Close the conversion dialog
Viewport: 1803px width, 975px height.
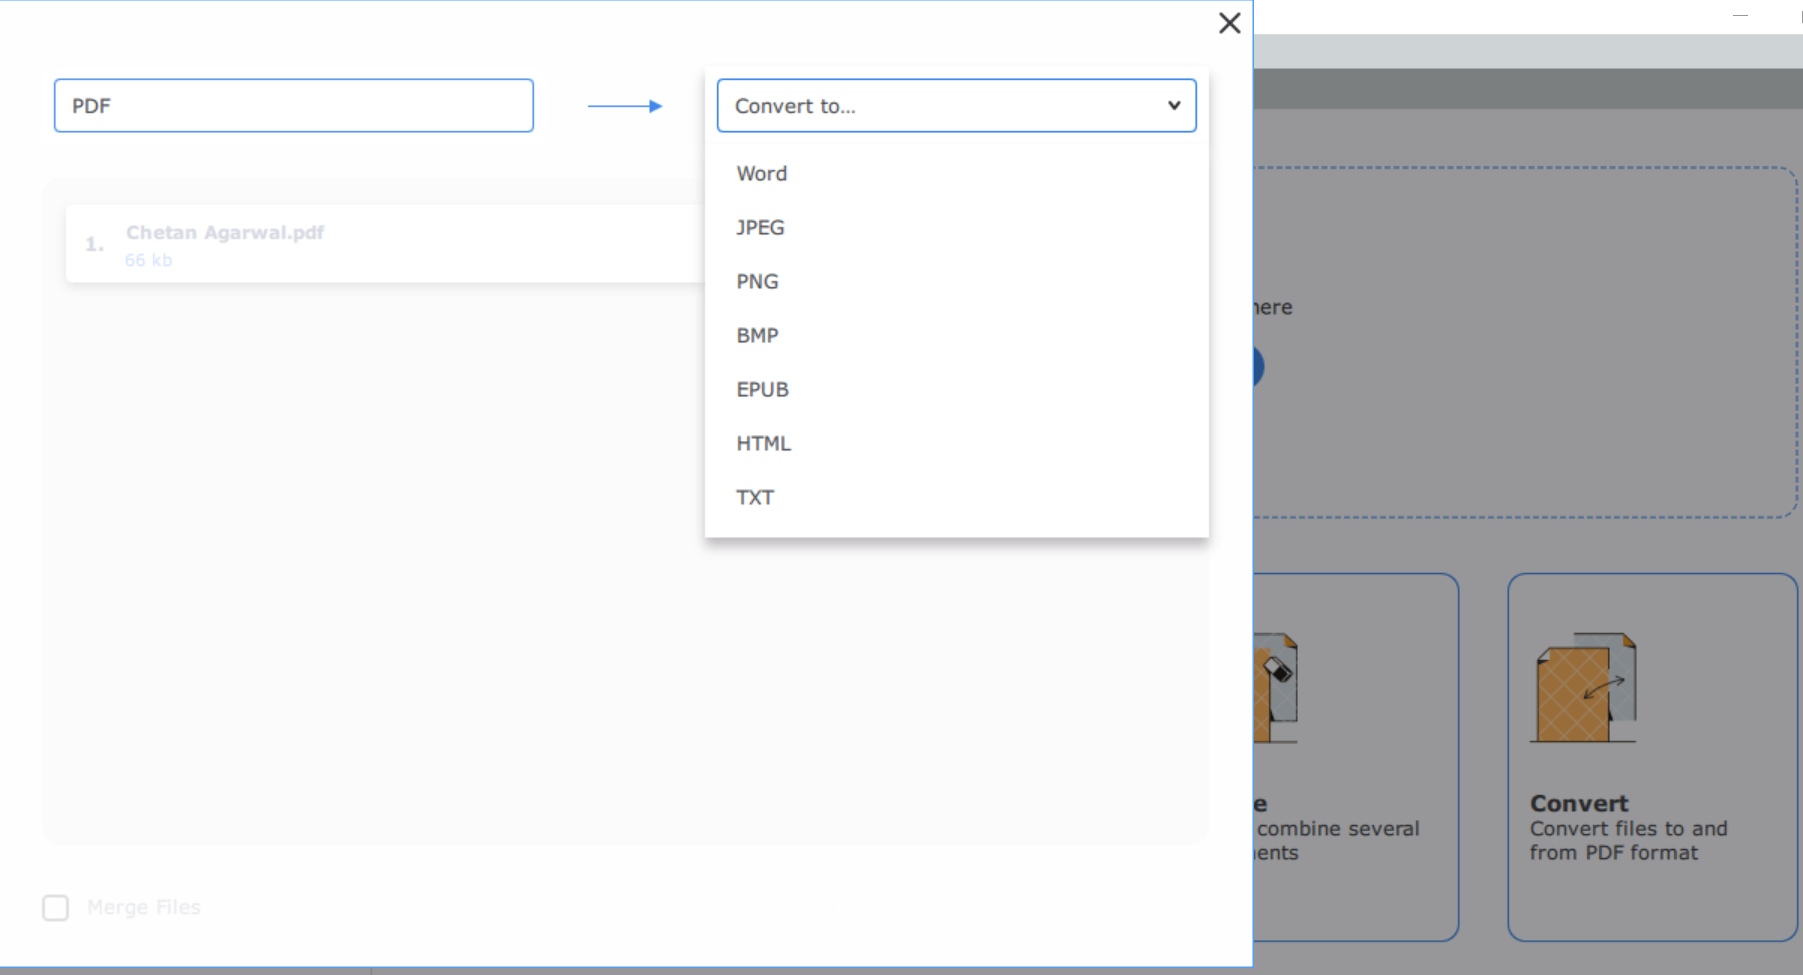[x=1229, y=23]
